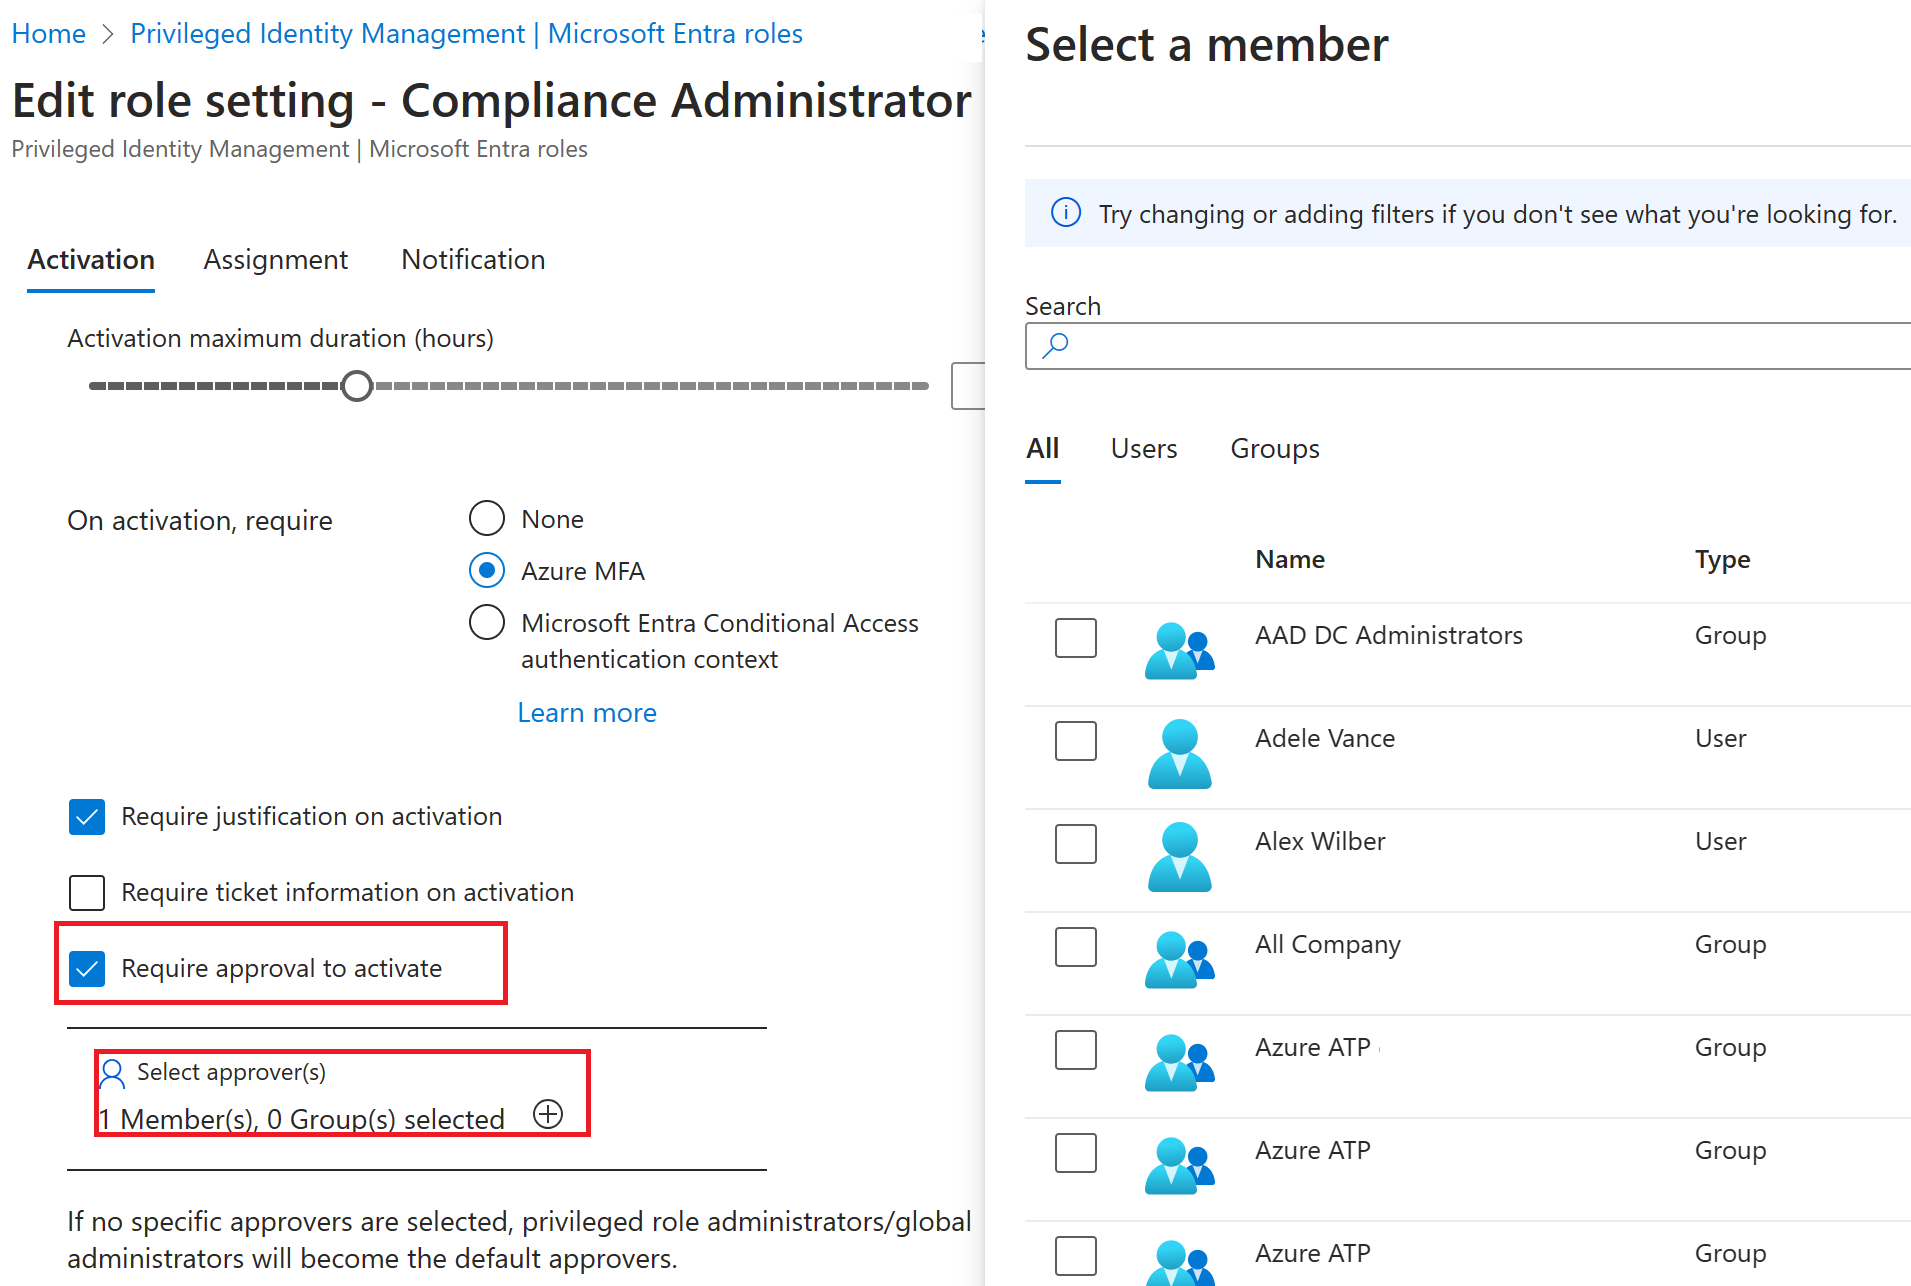
Task: Switch to the Assignment tab
Action: pyautogui.click(x=275, y=260)
